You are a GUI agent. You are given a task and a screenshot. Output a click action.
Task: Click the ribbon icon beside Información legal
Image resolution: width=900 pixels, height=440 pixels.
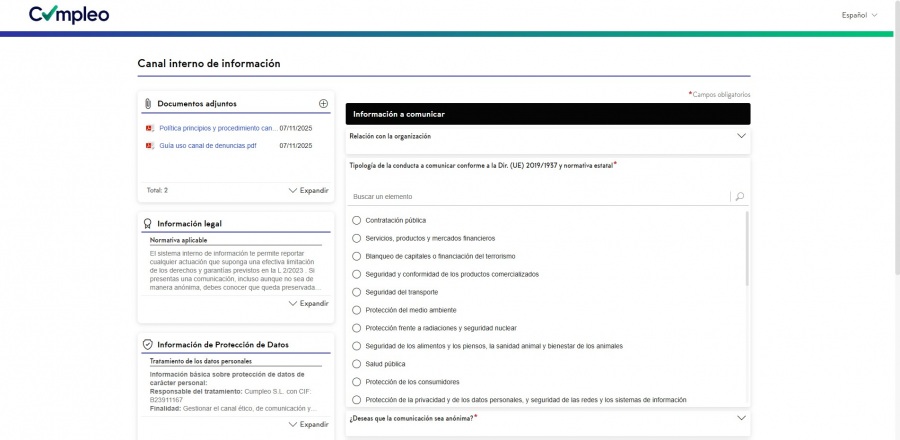pyautogui.click(x=148, y=224)
